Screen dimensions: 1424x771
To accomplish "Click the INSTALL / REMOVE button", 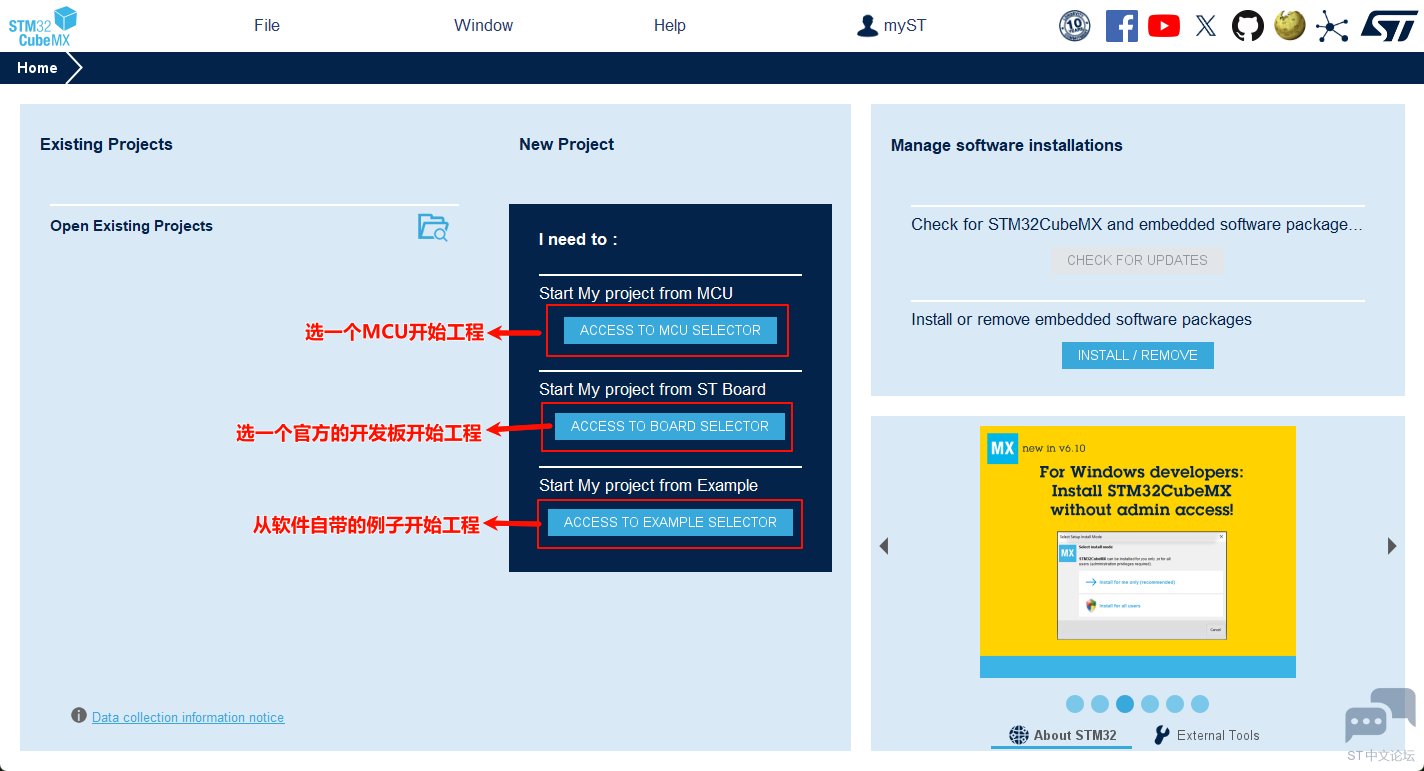I will [x=1138, y=355].
